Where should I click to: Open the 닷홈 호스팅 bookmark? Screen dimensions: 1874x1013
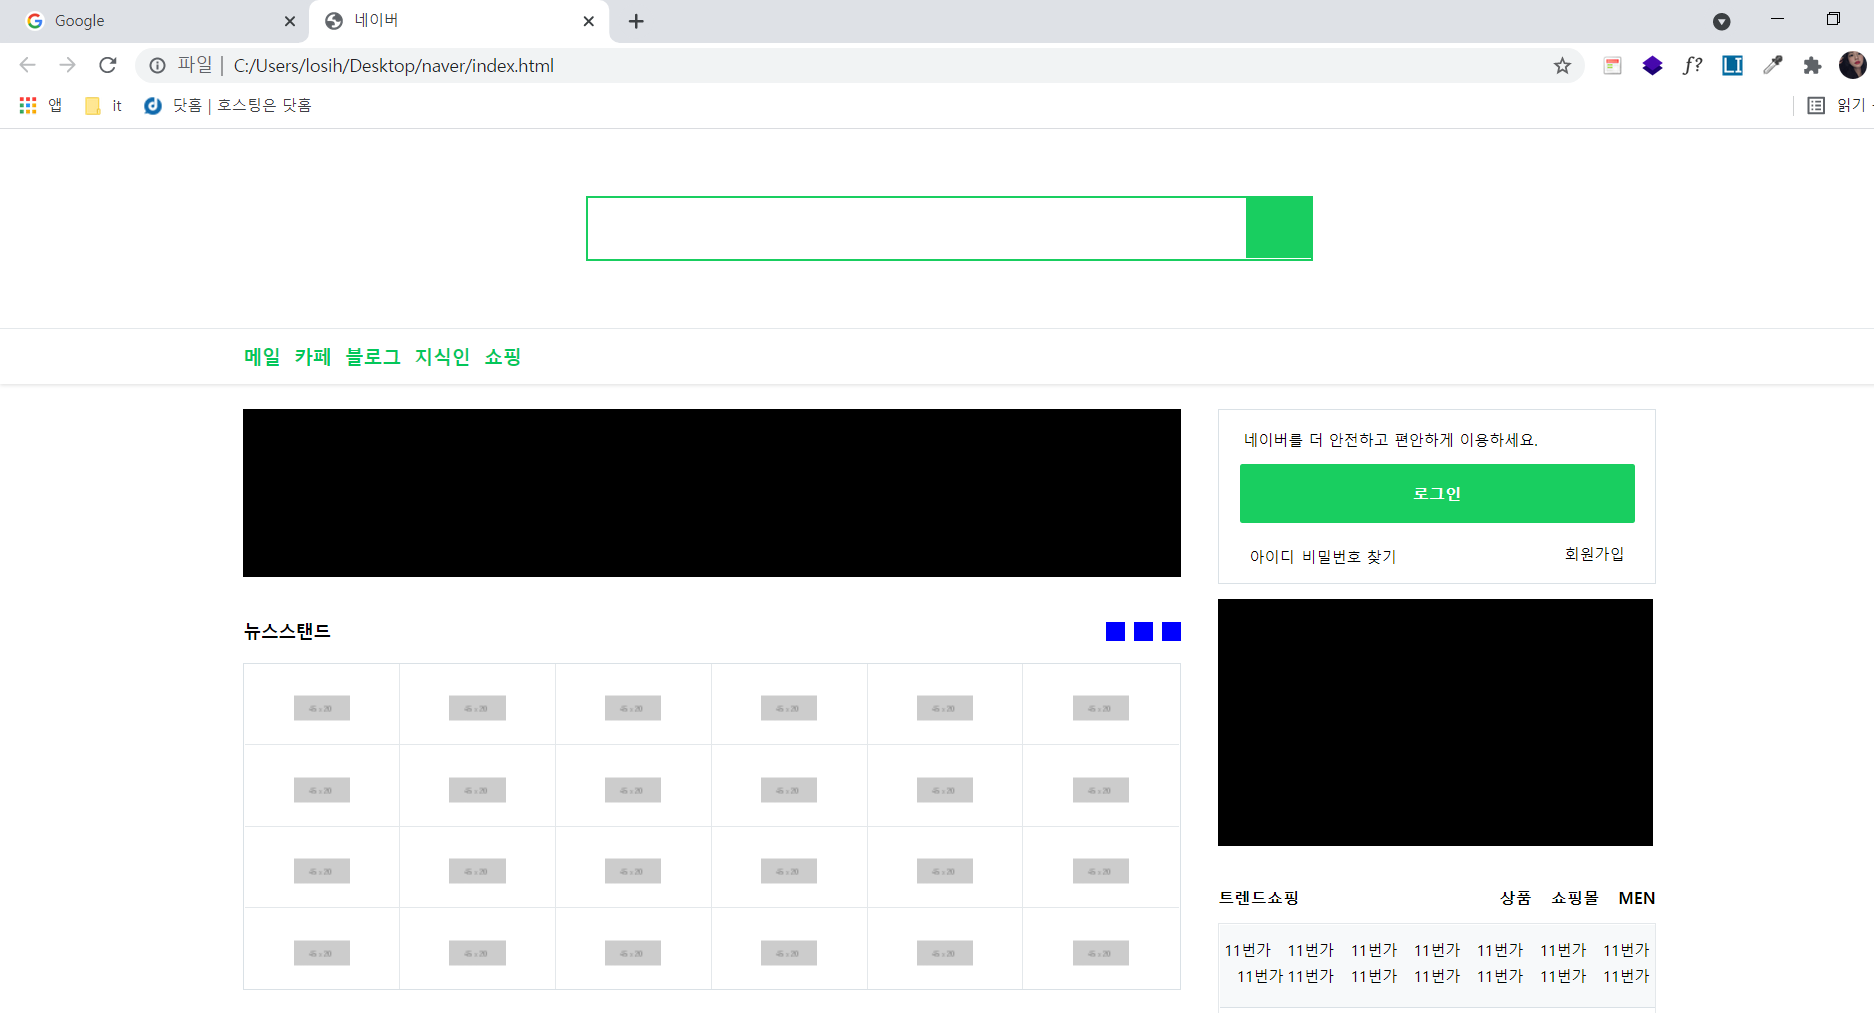228,105
